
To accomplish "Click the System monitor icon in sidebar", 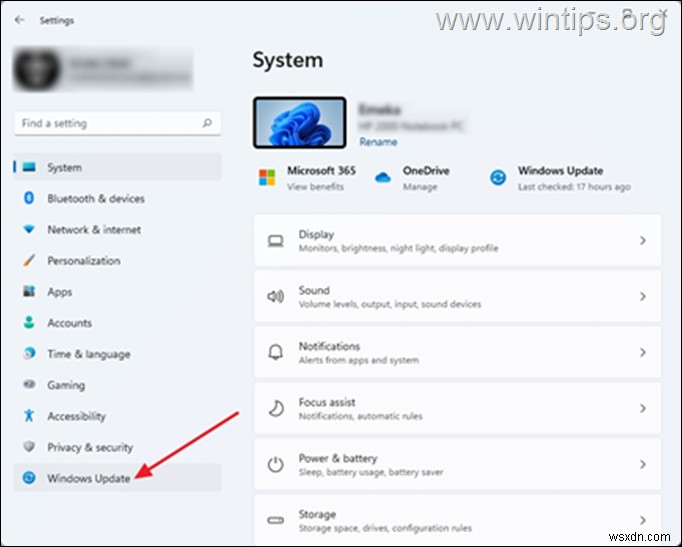I will point(29,167).
